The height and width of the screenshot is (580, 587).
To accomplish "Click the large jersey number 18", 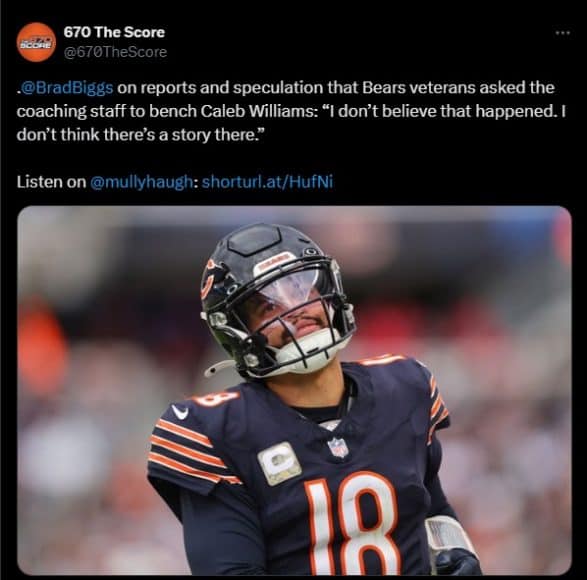I will pyautogui.click(x=352, y=526).
